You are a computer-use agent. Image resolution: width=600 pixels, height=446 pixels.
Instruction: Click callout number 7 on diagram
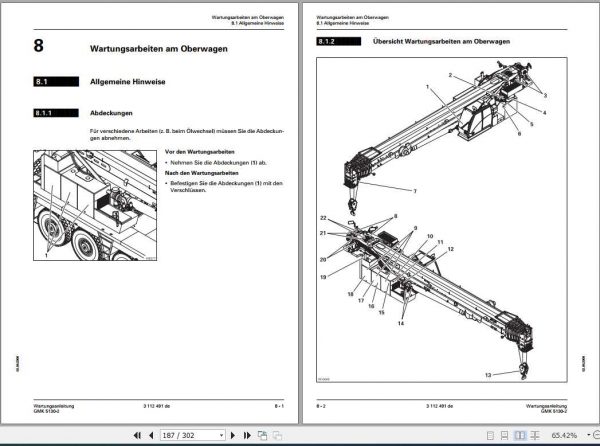click(x=415, y=191)
